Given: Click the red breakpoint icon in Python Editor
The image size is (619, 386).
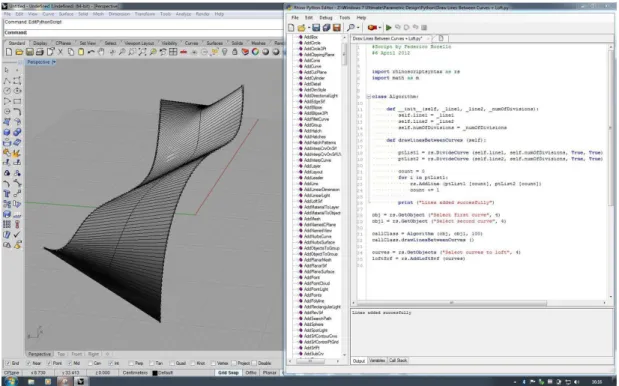Looking at the screenshot, I should pyautogui.click(x=371, y=28).
